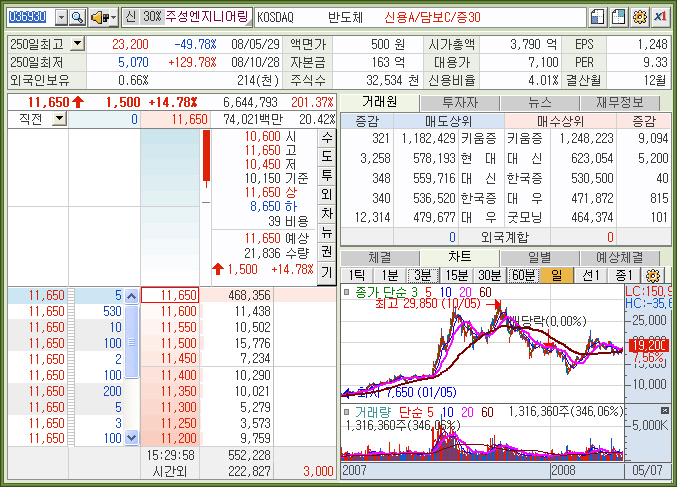Toggle the 60분 chart interval

(522, 275)
